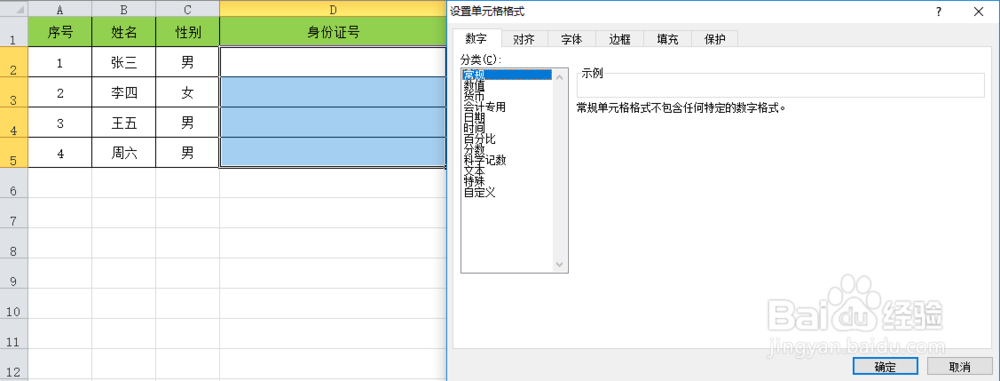Select row 3 header
The width and height of the screenshot is (1000, 381).
[x=13, y=93]
